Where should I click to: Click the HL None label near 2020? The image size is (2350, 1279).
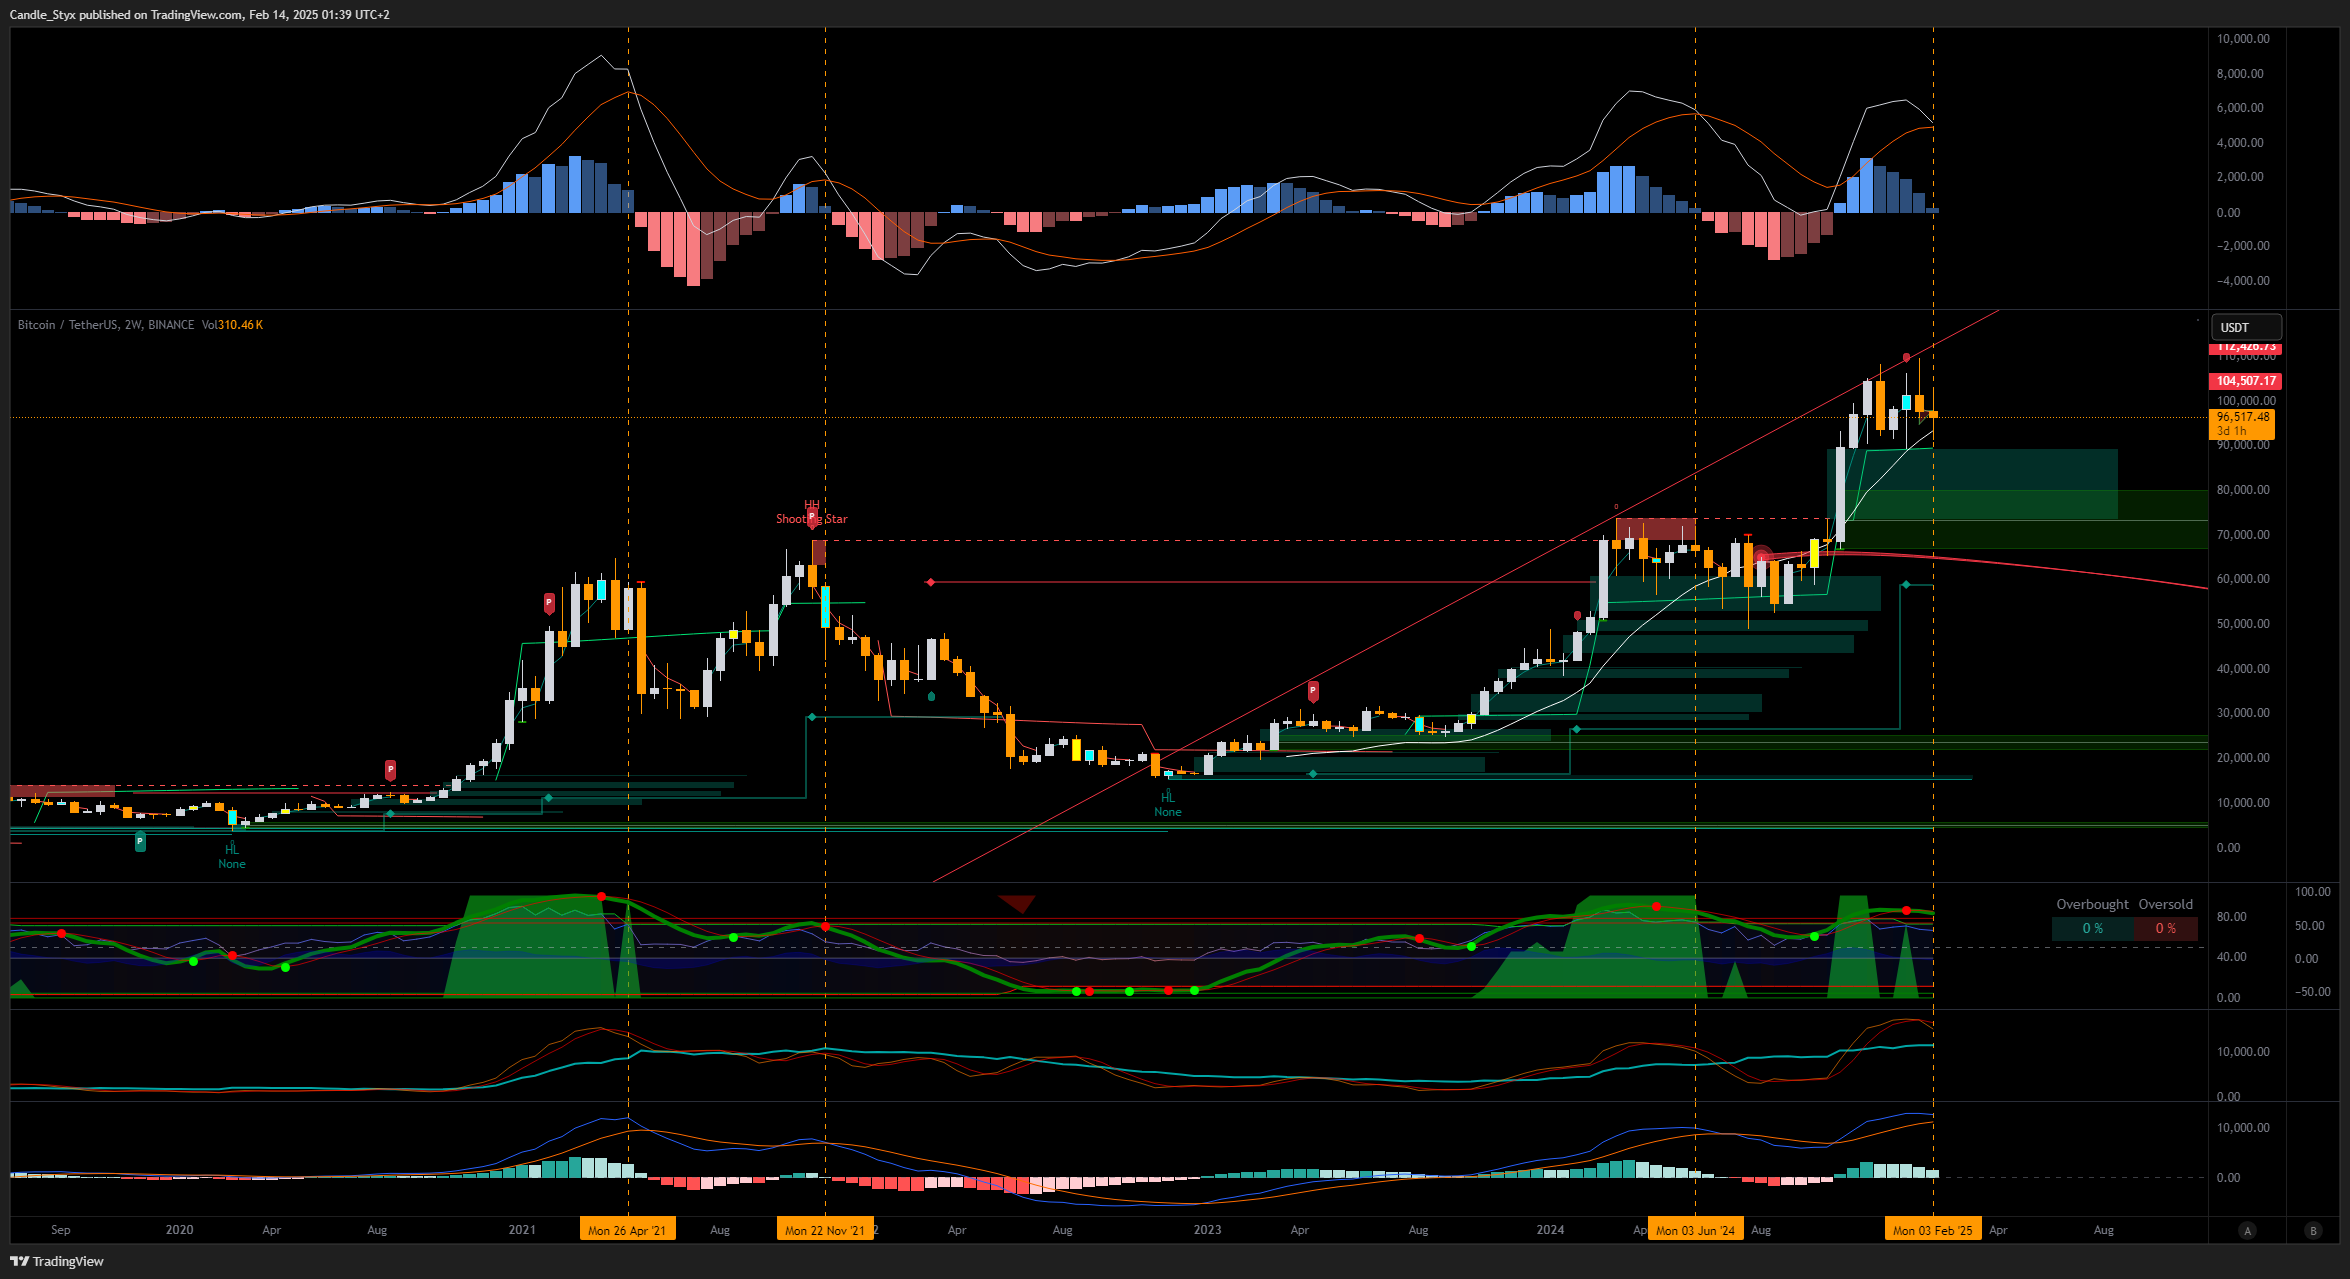pyautogui.click(x=232, y=857)
